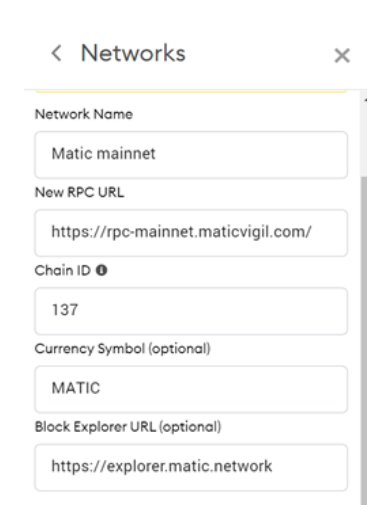The height and width of the screenshot is (516, 377).
Task: Edit the Currency Symbol field with MATIC
Action: [x=191, y=389]
